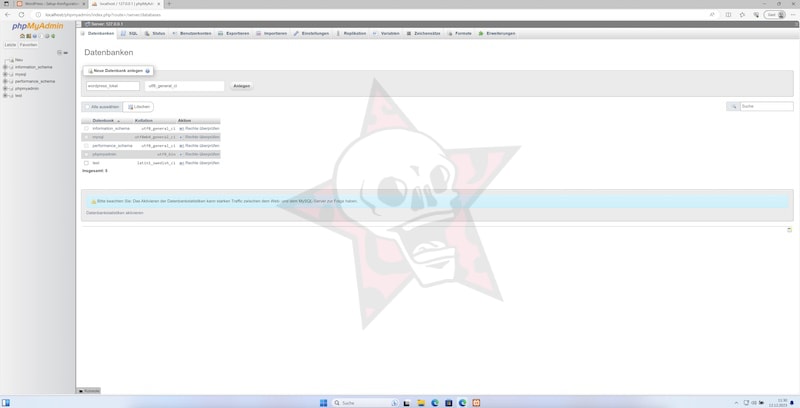The height and width of the screenshot is (408, 800).
Task: Click the Suche filter field
Action: (x=766, y=106)
